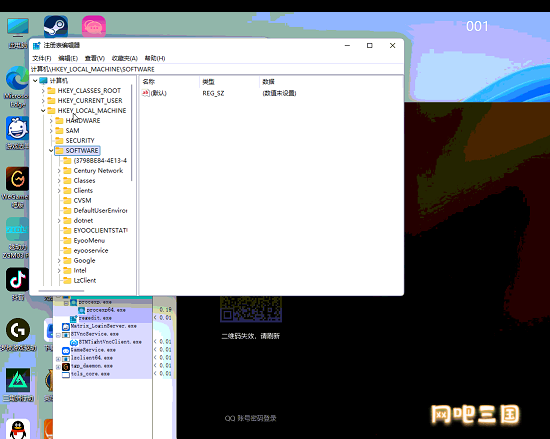550x439 pixels.
Task: Launch the green triangle Delta Force game icon
Action: tap(18, 380)
